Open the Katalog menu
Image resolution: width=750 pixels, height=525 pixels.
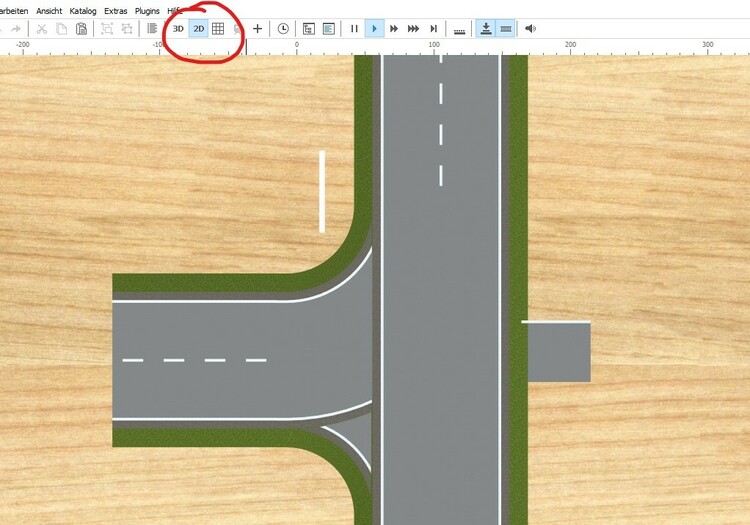[x=83, y=11]
